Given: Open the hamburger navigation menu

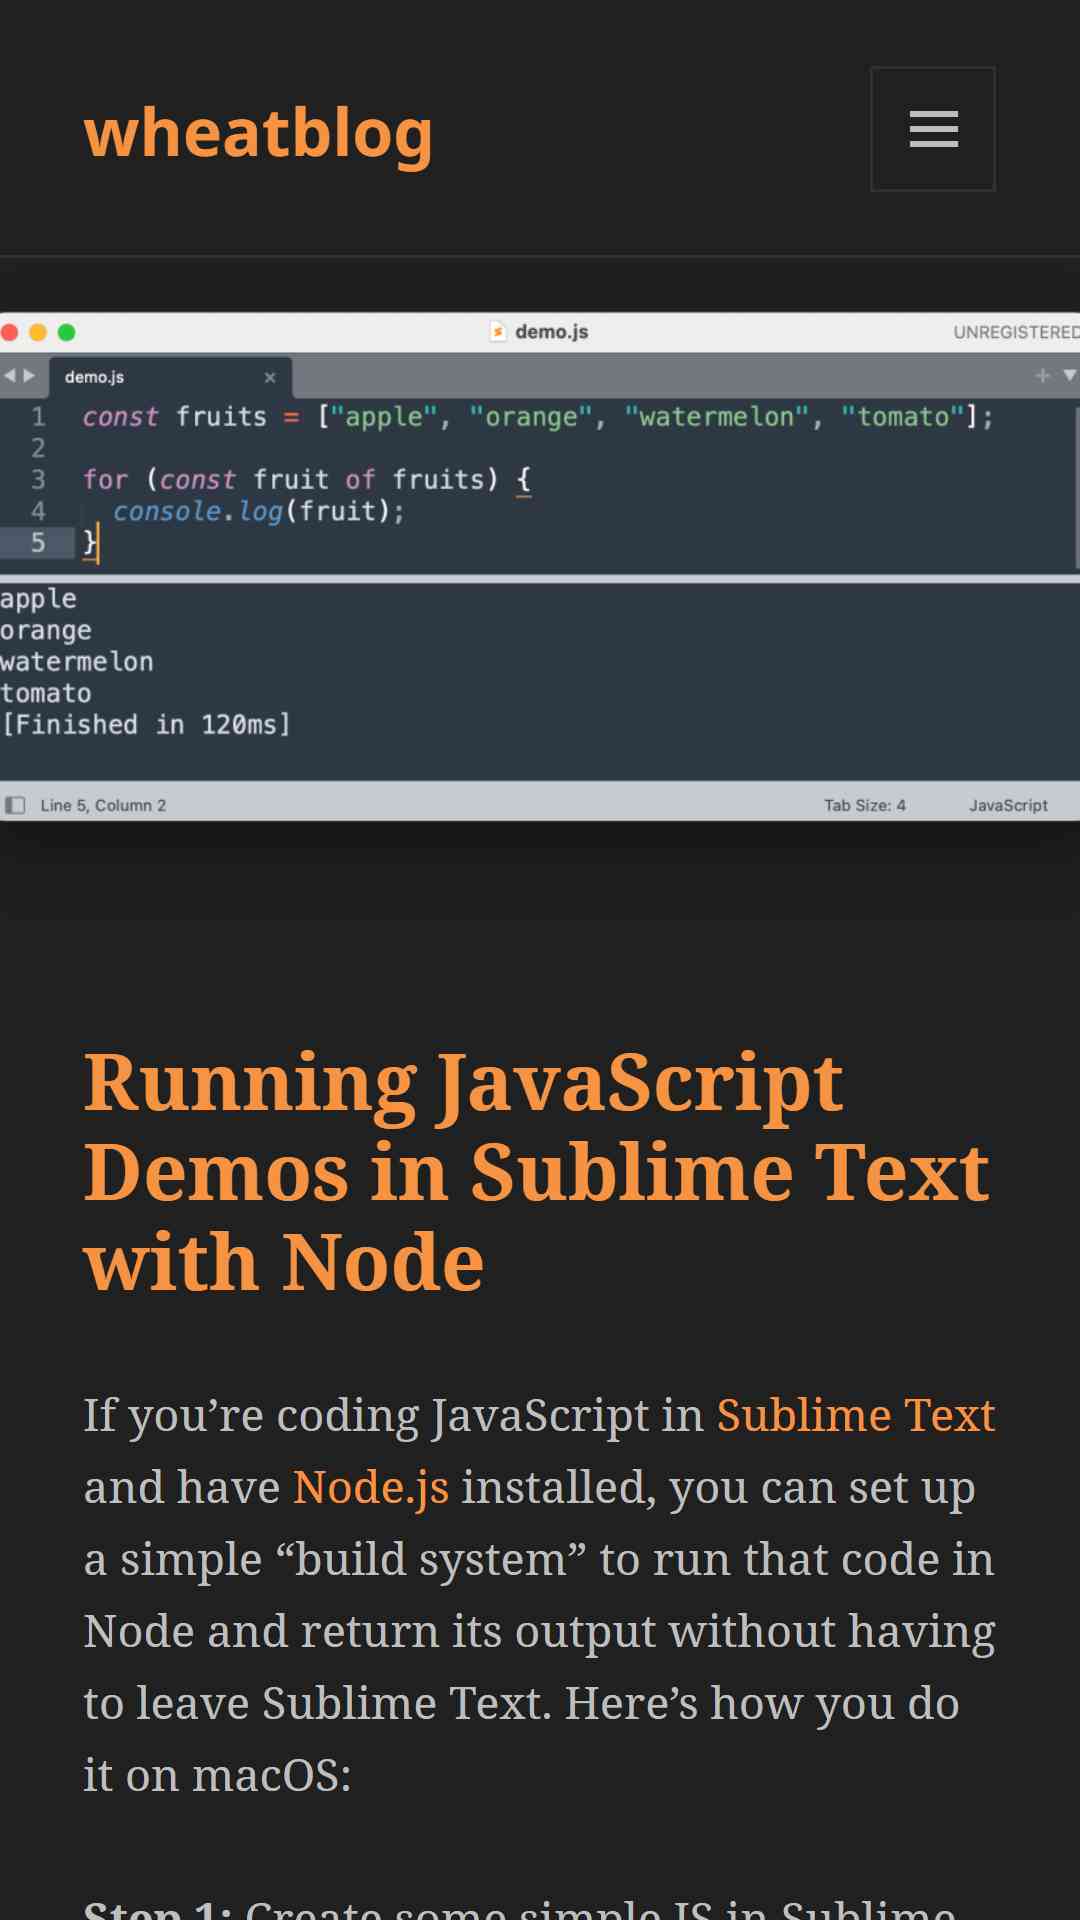Looking at the screenshot, I should [x=933, y=129].
